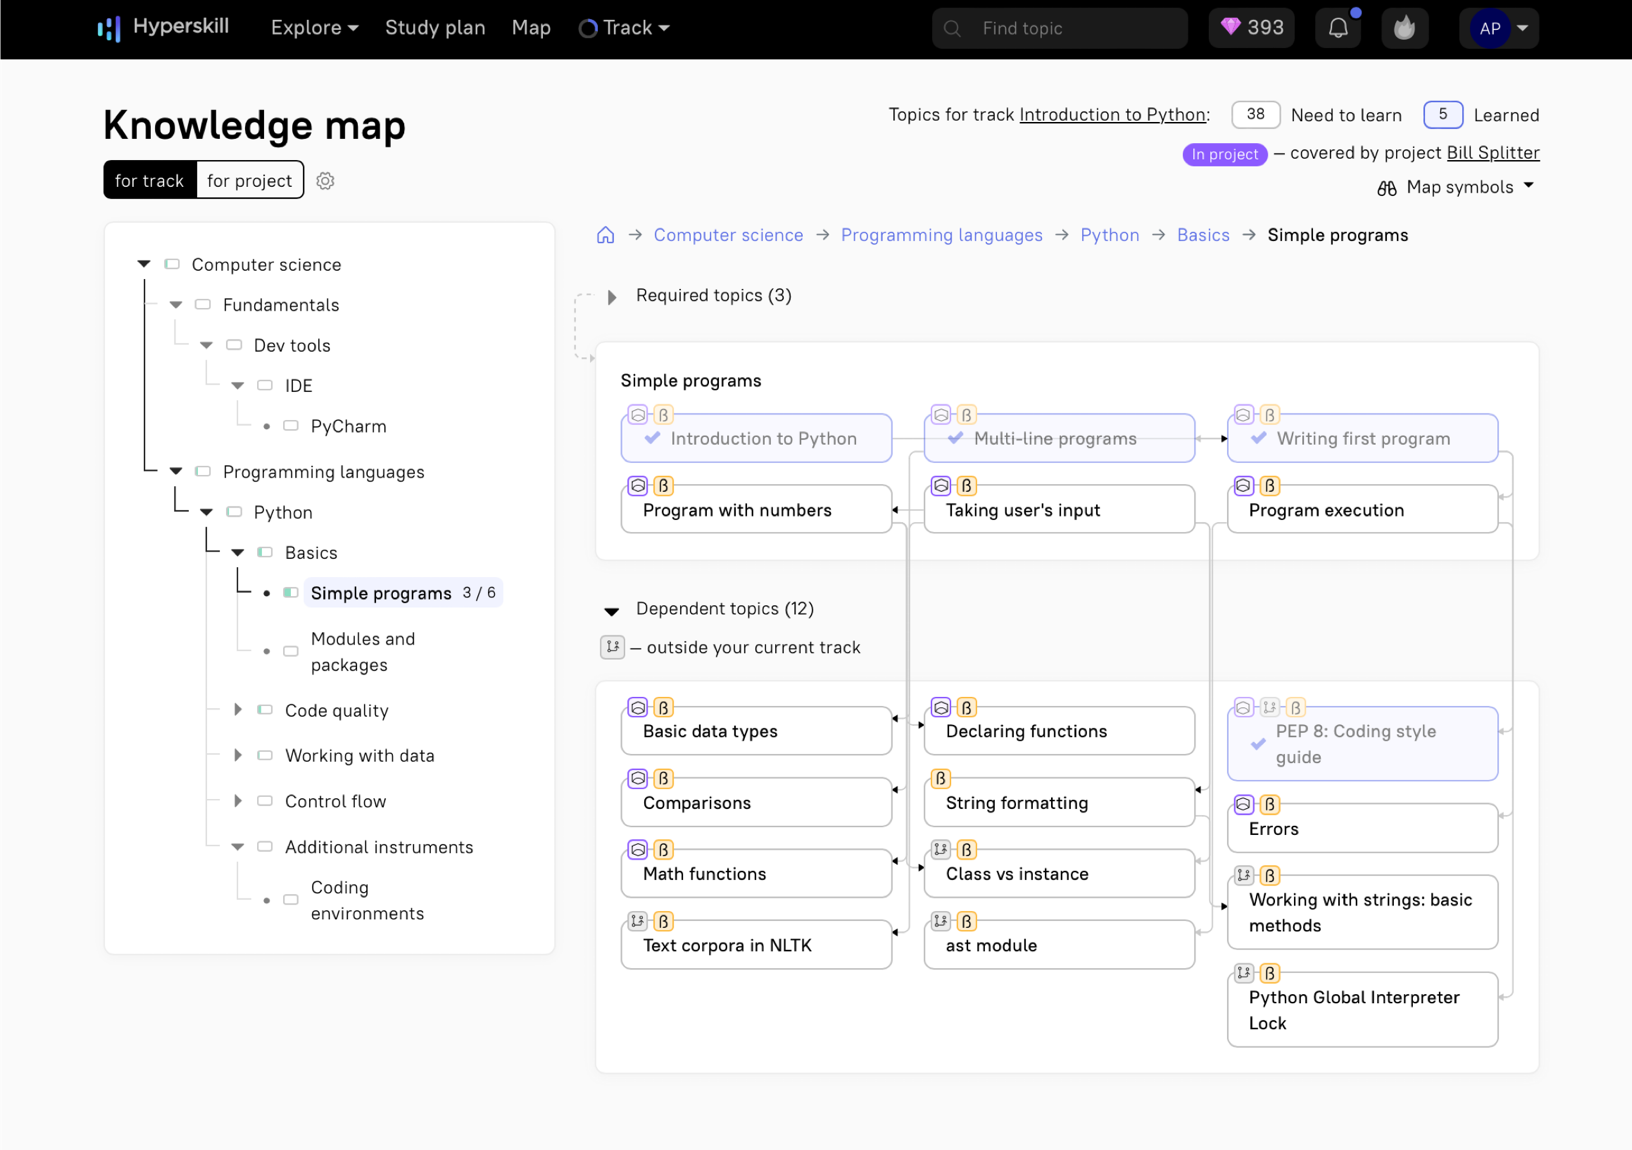1632x1150 pixels.
Task: Click the Find topic search field
Action: click(1058, 27)
